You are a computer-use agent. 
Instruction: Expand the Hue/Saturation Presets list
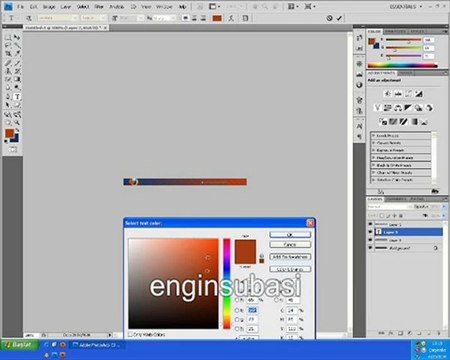pos(373,158)
